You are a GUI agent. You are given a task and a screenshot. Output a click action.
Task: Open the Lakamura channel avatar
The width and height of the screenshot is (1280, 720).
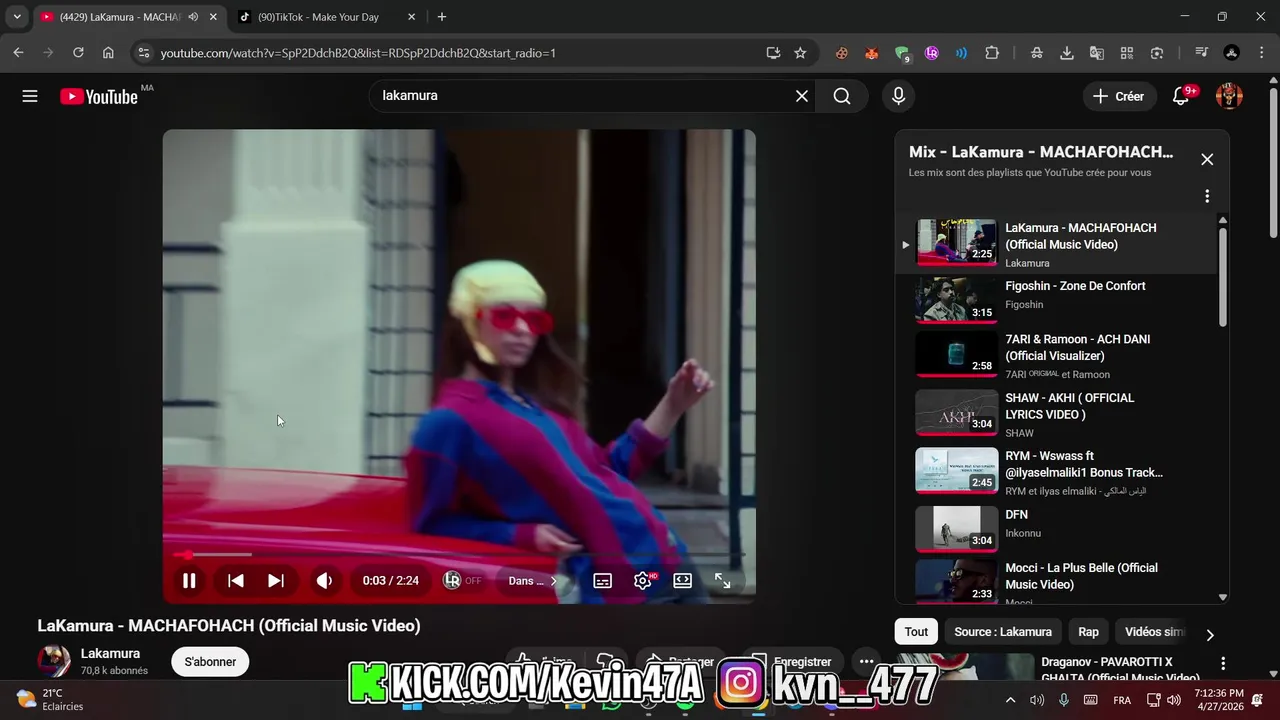[54, 661]
